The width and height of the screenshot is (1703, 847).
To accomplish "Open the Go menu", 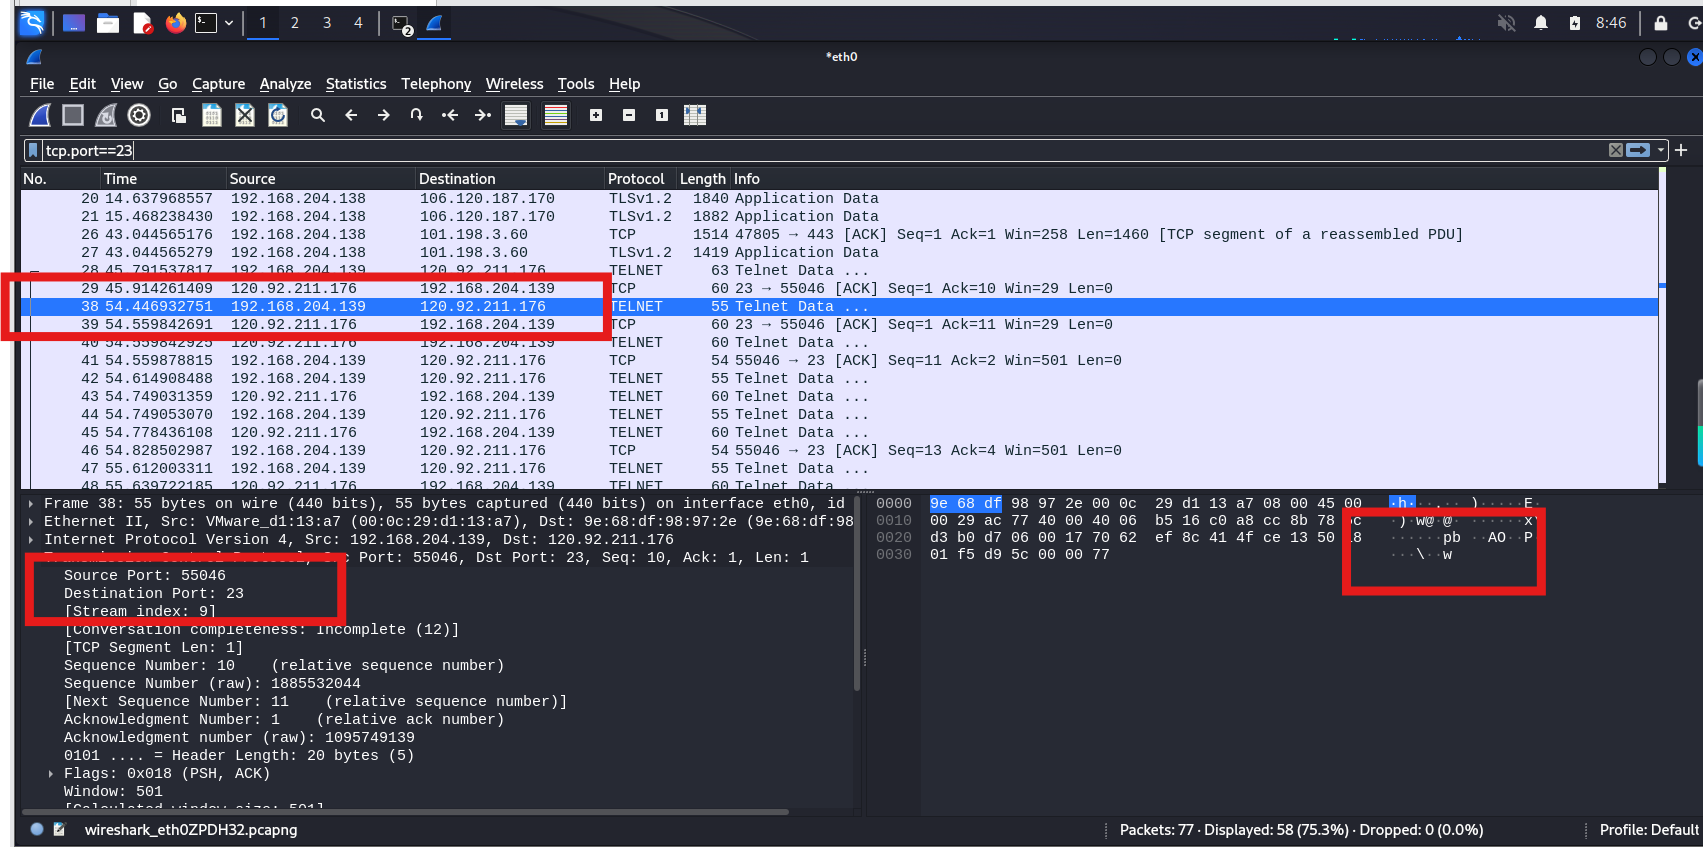I will [168, 84].
